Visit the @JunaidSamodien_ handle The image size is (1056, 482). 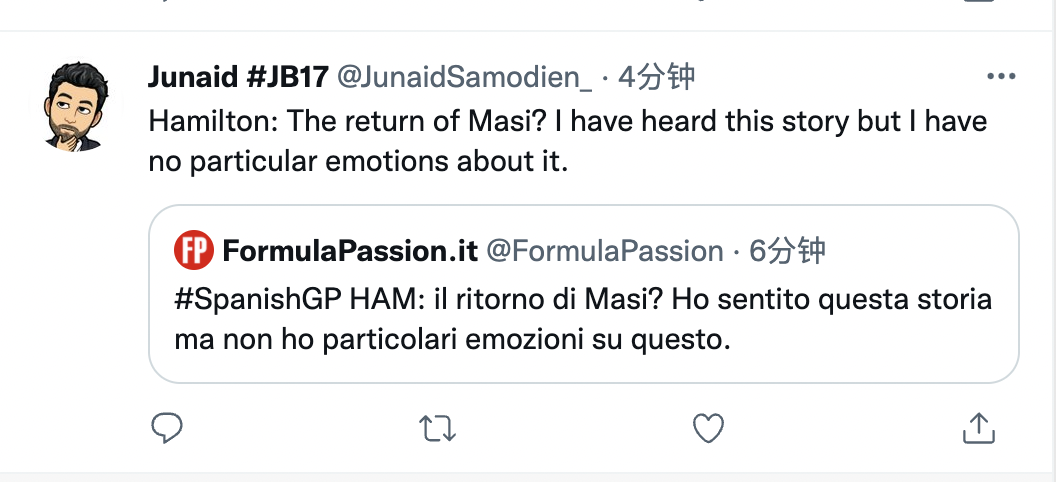464,78
